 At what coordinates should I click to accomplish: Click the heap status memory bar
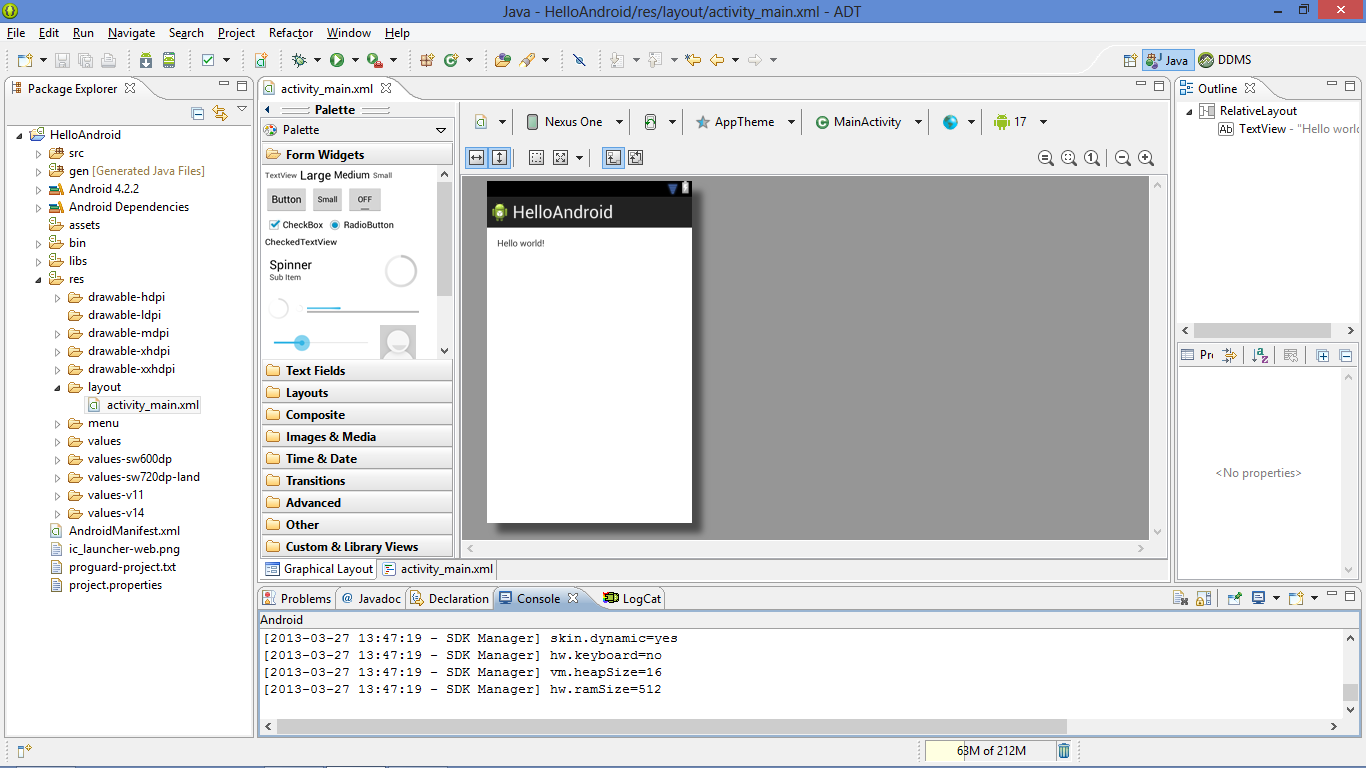pyautogui.click(x=989, y=750)
